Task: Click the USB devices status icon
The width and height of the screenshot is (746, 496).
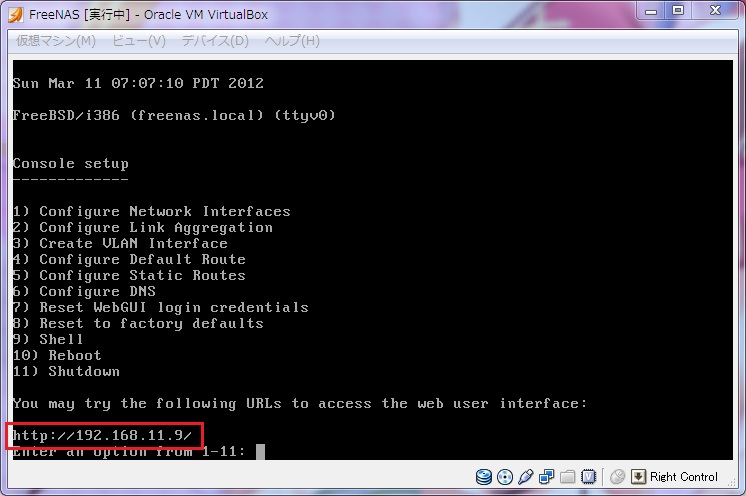Action: click(525, 477)
